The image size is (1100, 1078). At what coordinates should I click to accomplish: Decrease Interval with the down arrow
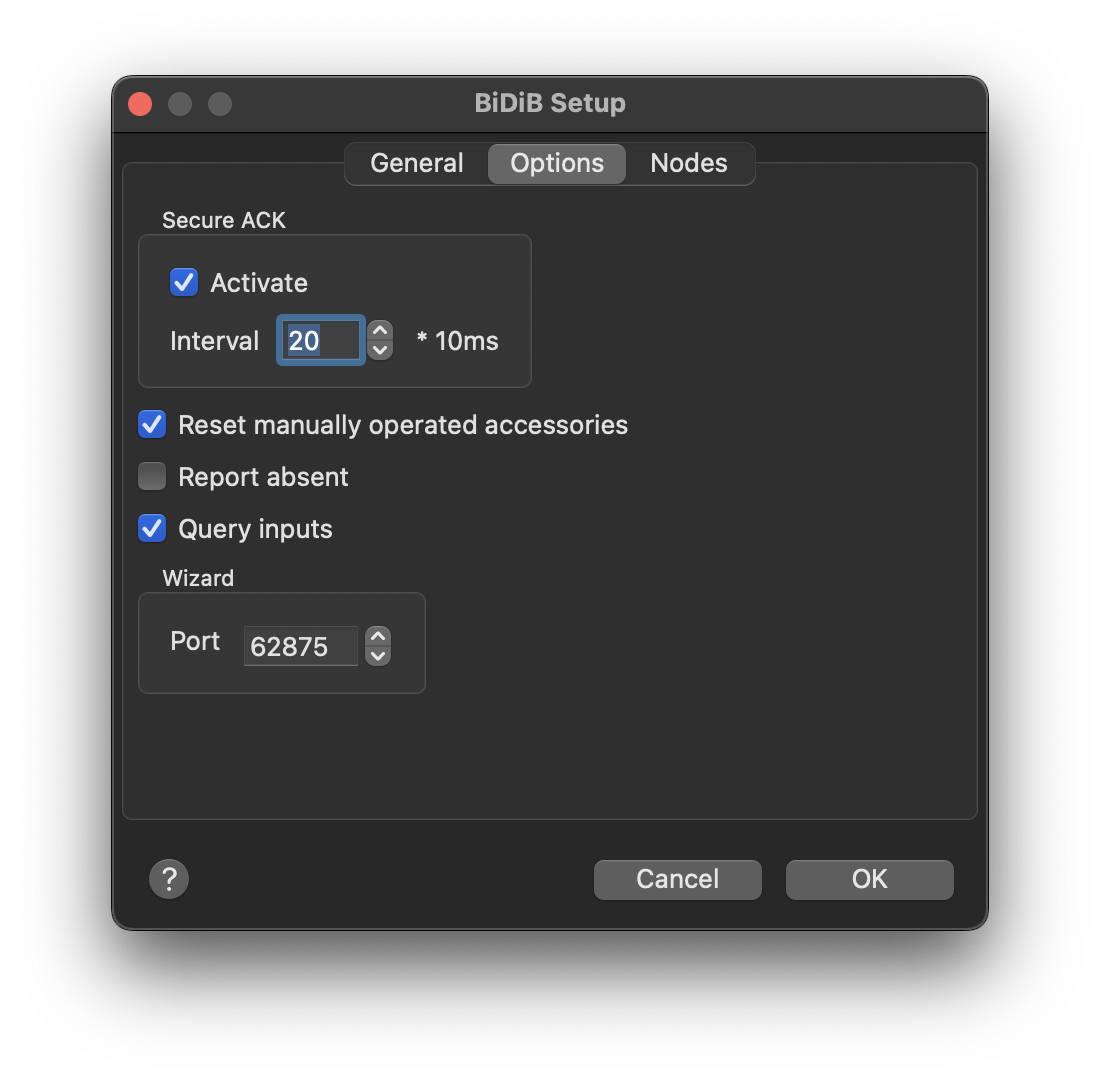pyautogui.click(x=380, y=350)
